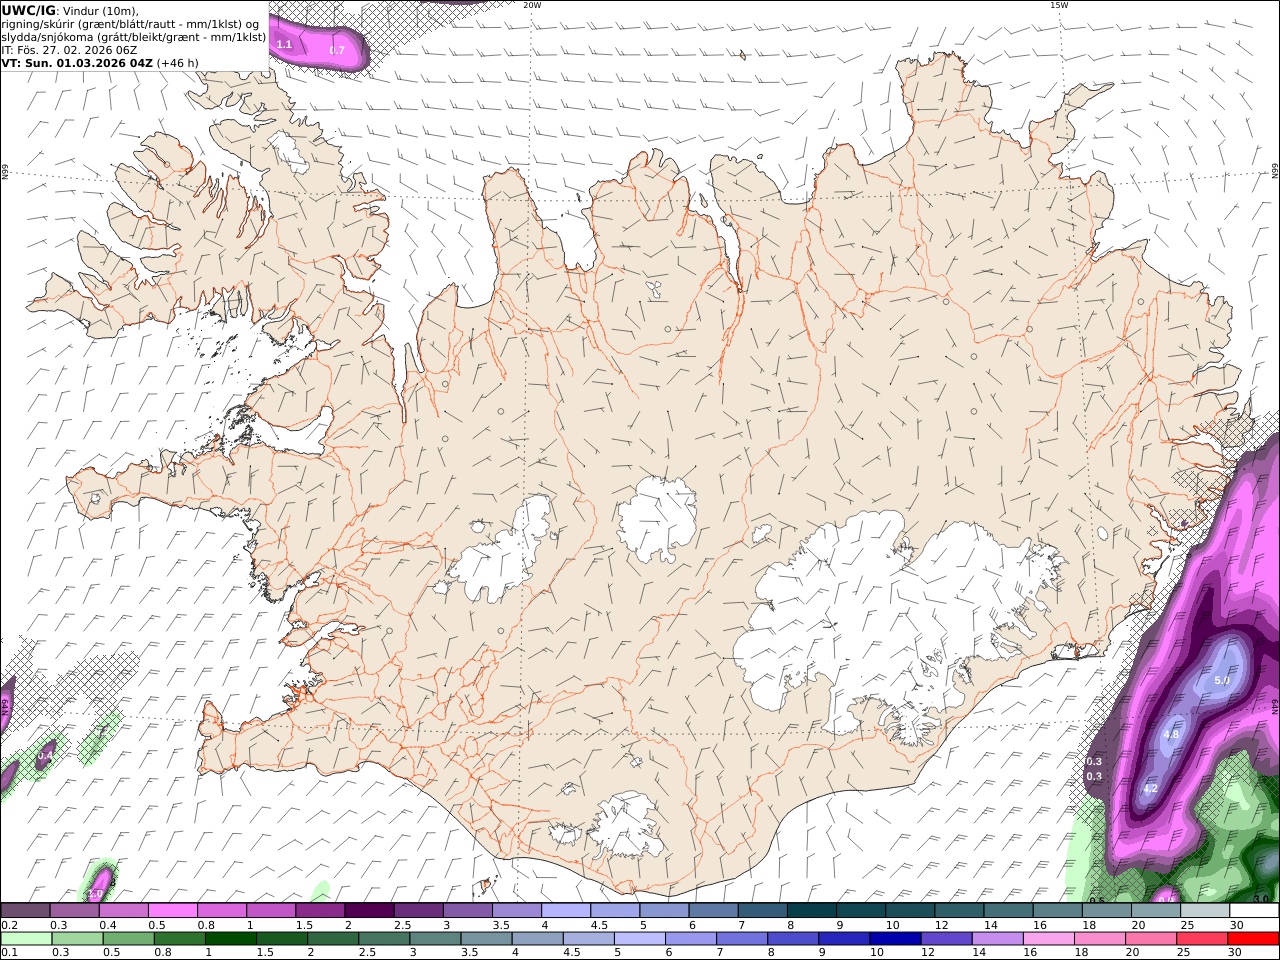
Task: Click lower legend purple swatch labeled 12
Action: (946, 938)
